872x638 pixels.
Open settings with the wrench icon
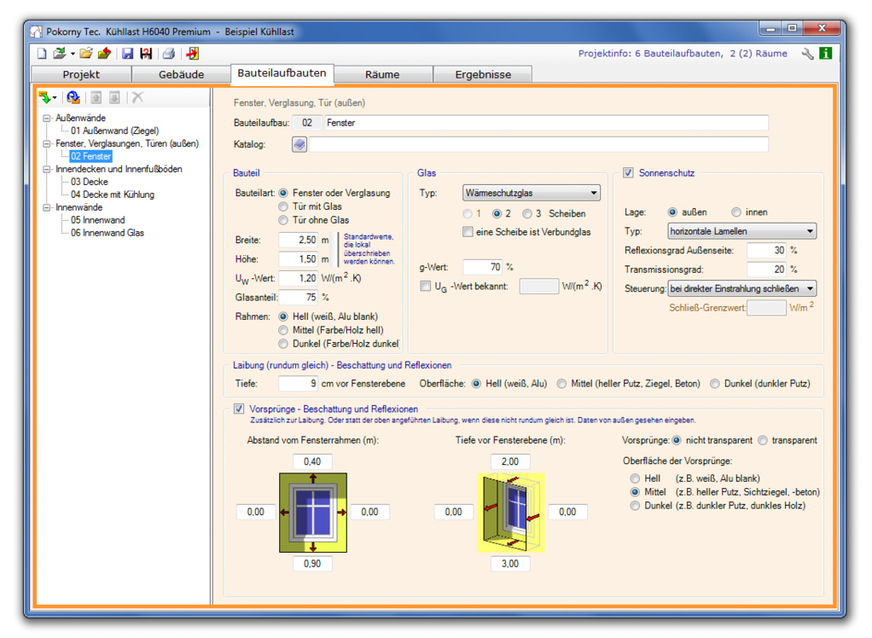(x=808, y=53)
